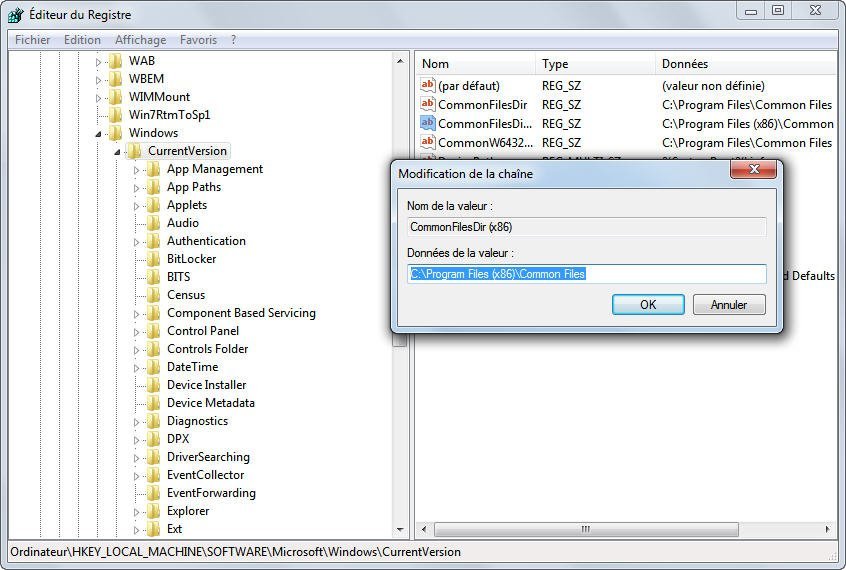The image size is (846, 570).
Task: Click the DPX folder icon
Action: coord(154,439)
